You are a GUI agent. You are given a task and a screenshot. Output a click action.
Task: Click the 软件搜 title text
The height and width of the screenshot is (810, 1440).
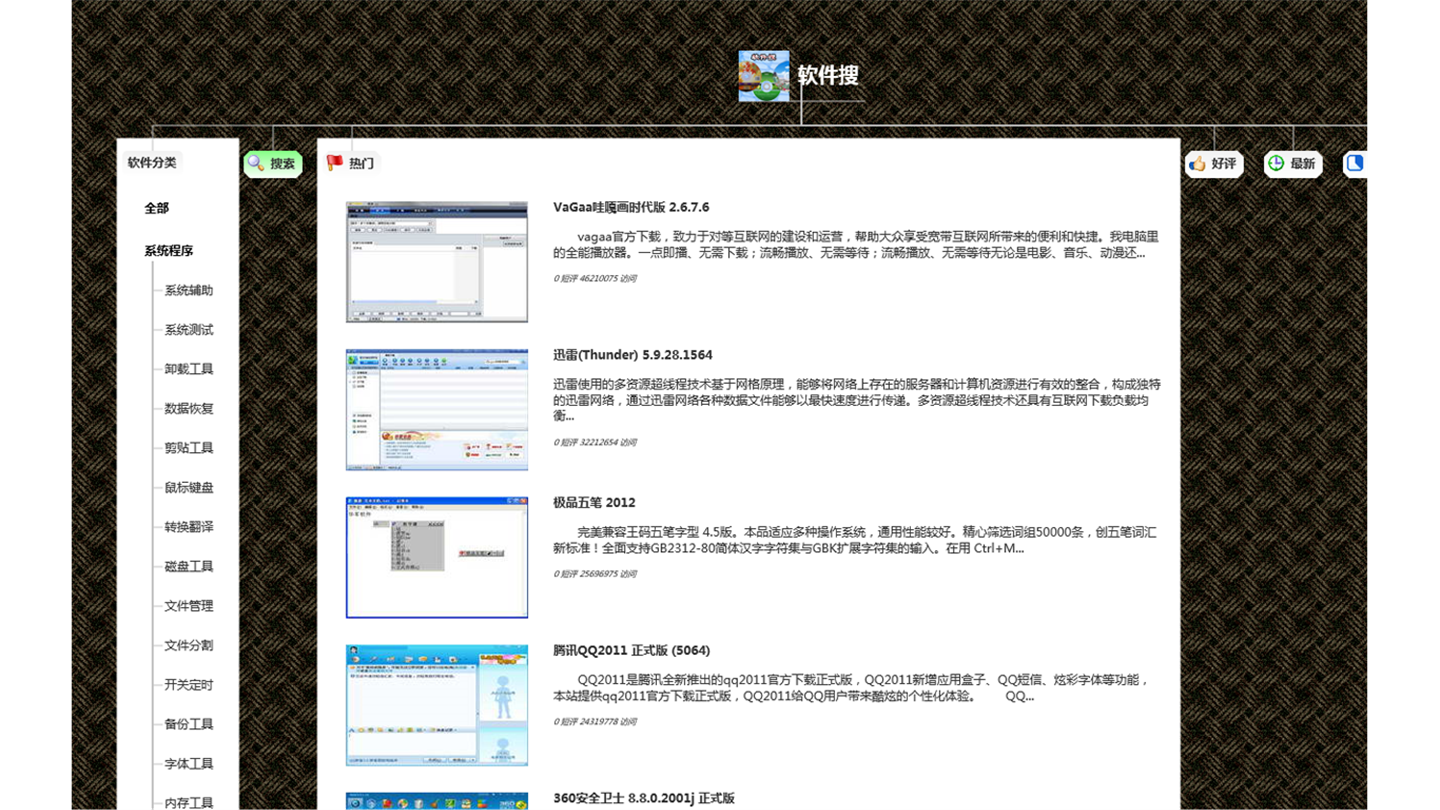click(828, 76)
